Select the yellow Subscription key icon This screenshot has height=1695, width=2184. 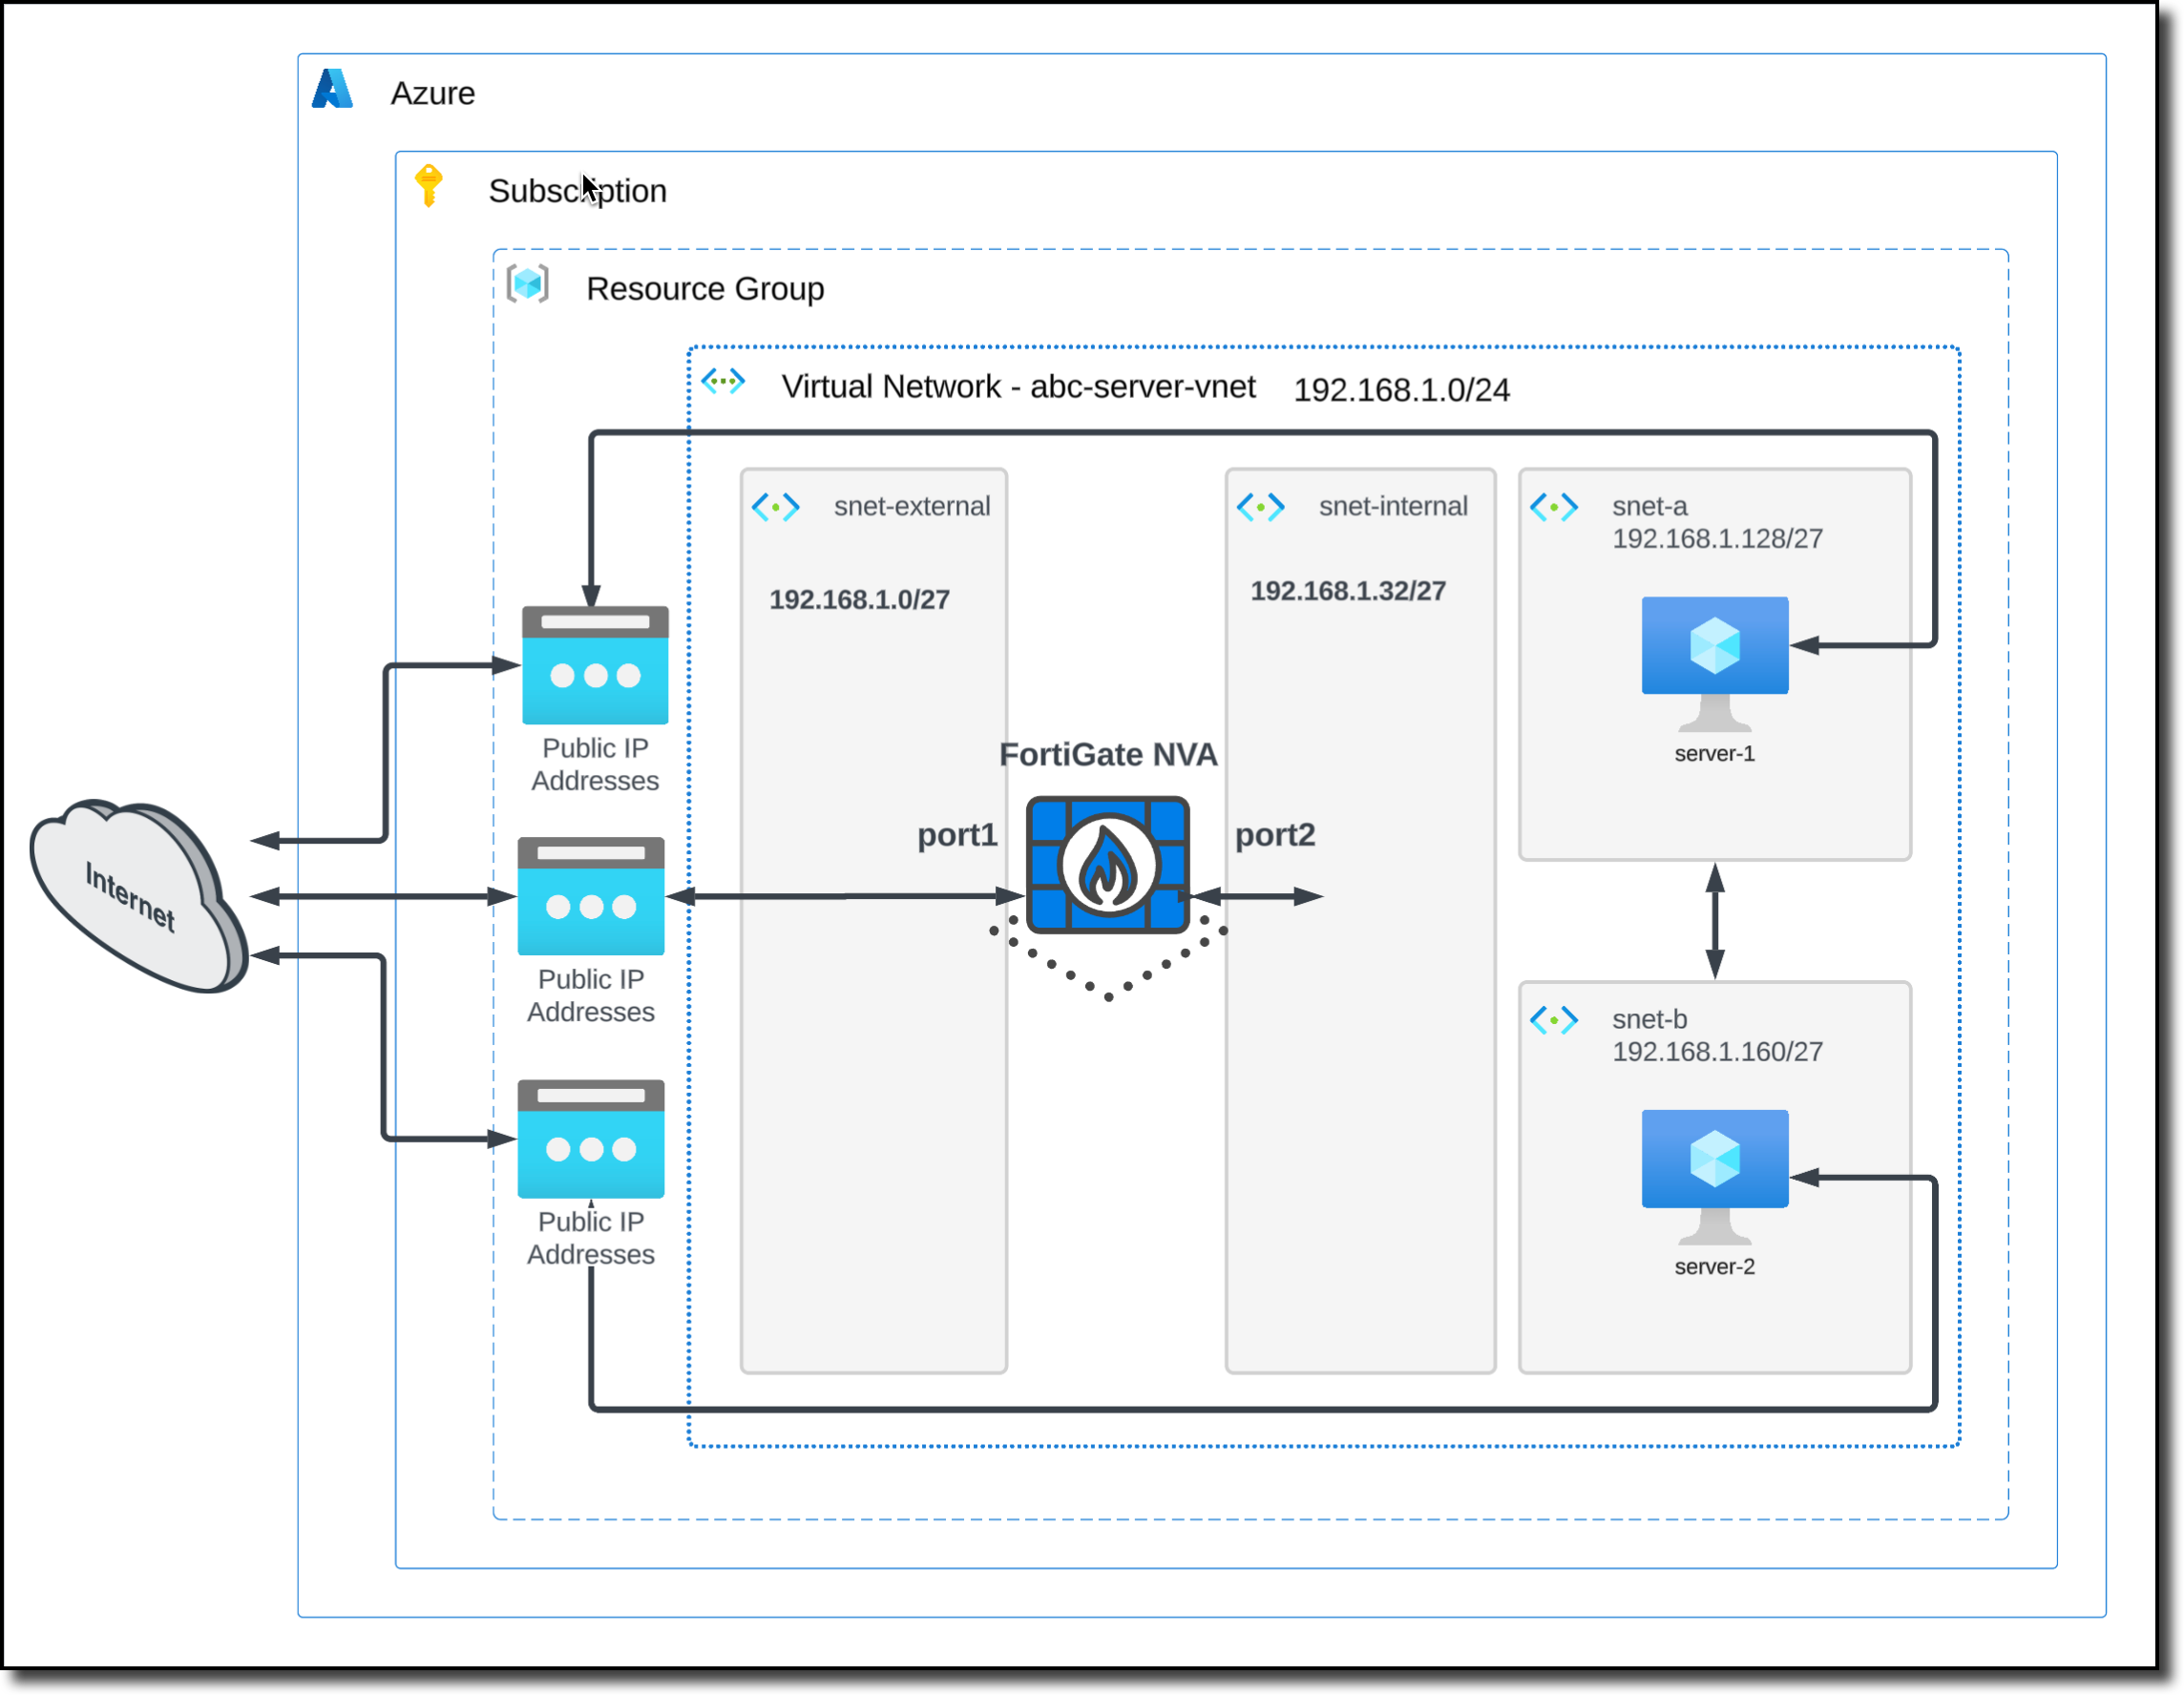pos(430,185)
